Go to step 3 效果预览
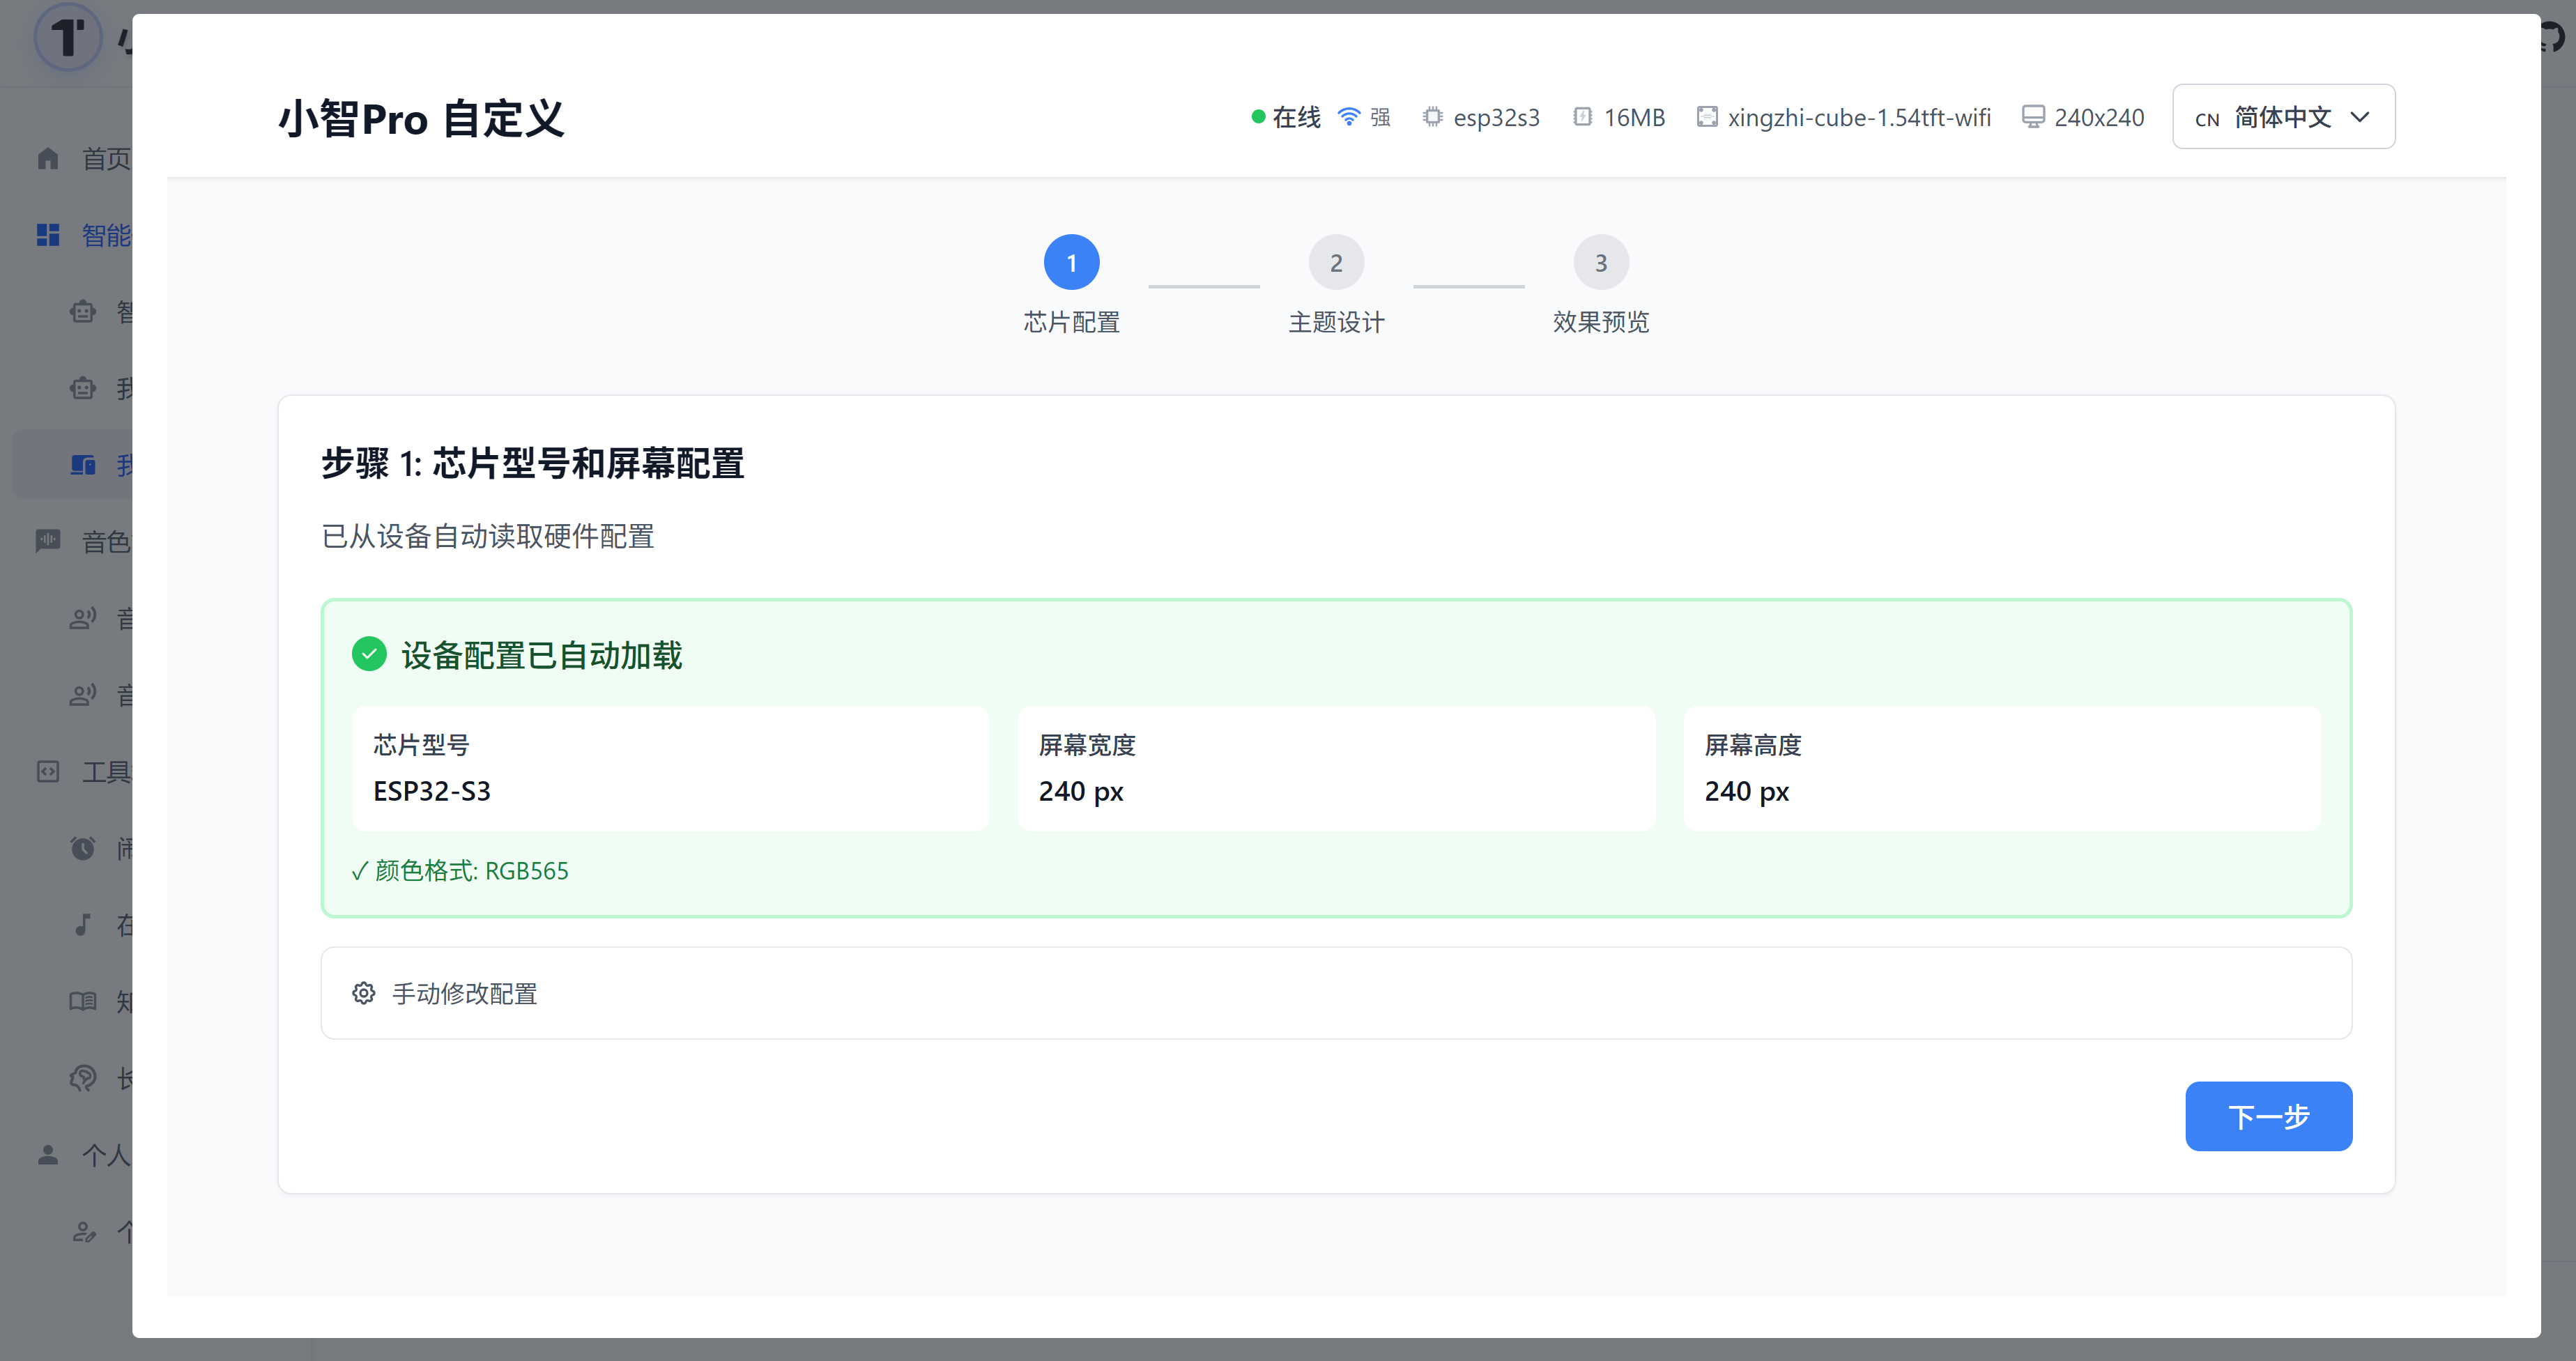This screenshot has height=1361, width=2576. coord(1600,263)
